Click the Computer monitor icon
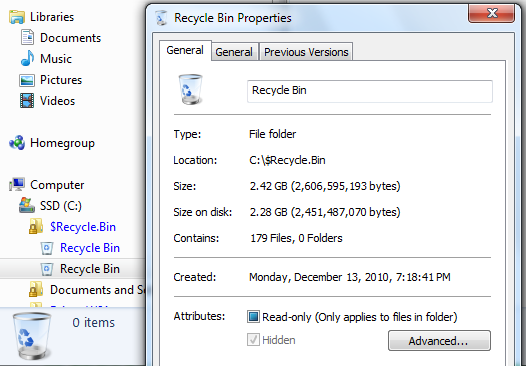 [17, 184]
